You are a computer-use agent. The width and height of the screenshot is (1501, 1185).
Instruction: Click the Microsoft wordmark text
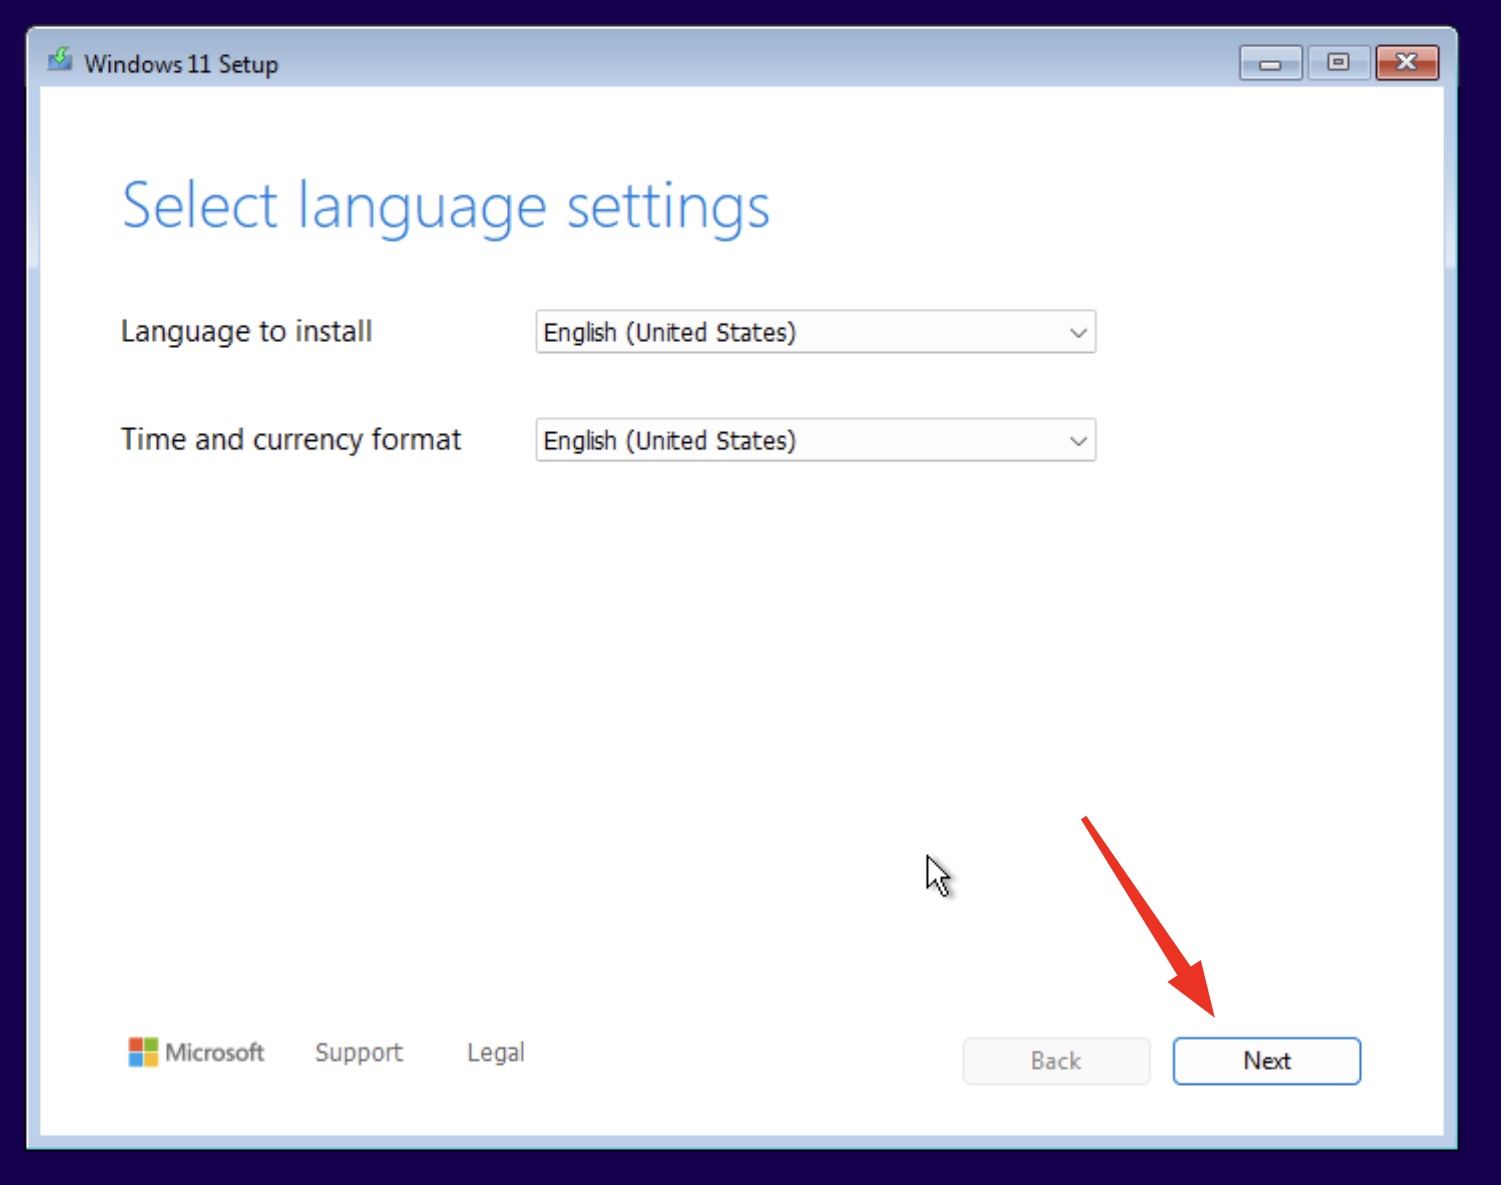coord(214,1052)
